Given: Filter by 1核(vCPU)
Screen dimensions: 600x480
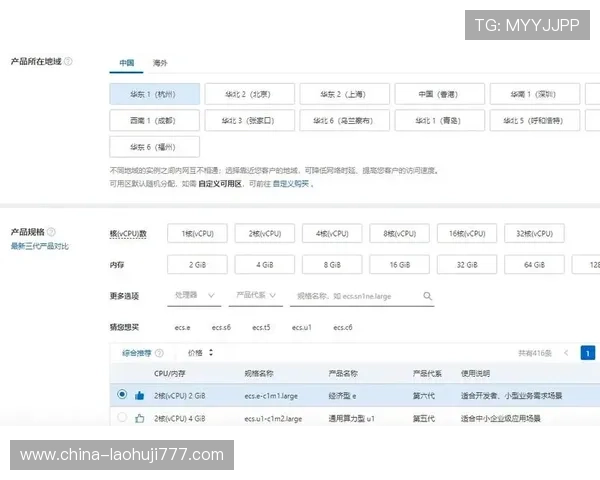Looking at the screenshot, I should pos(197,233).
